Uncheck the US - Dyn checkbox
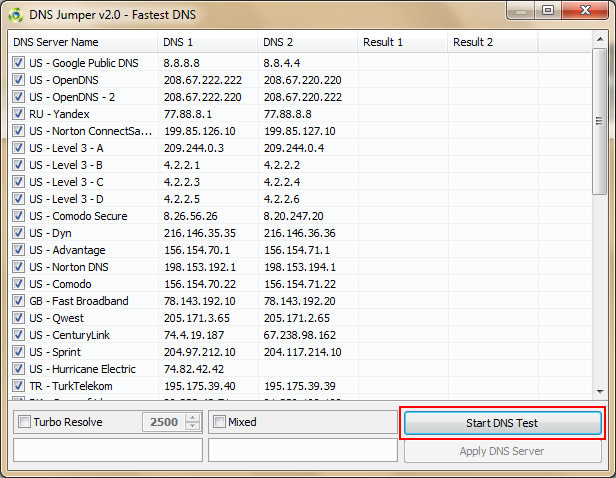 click(18, 233)
